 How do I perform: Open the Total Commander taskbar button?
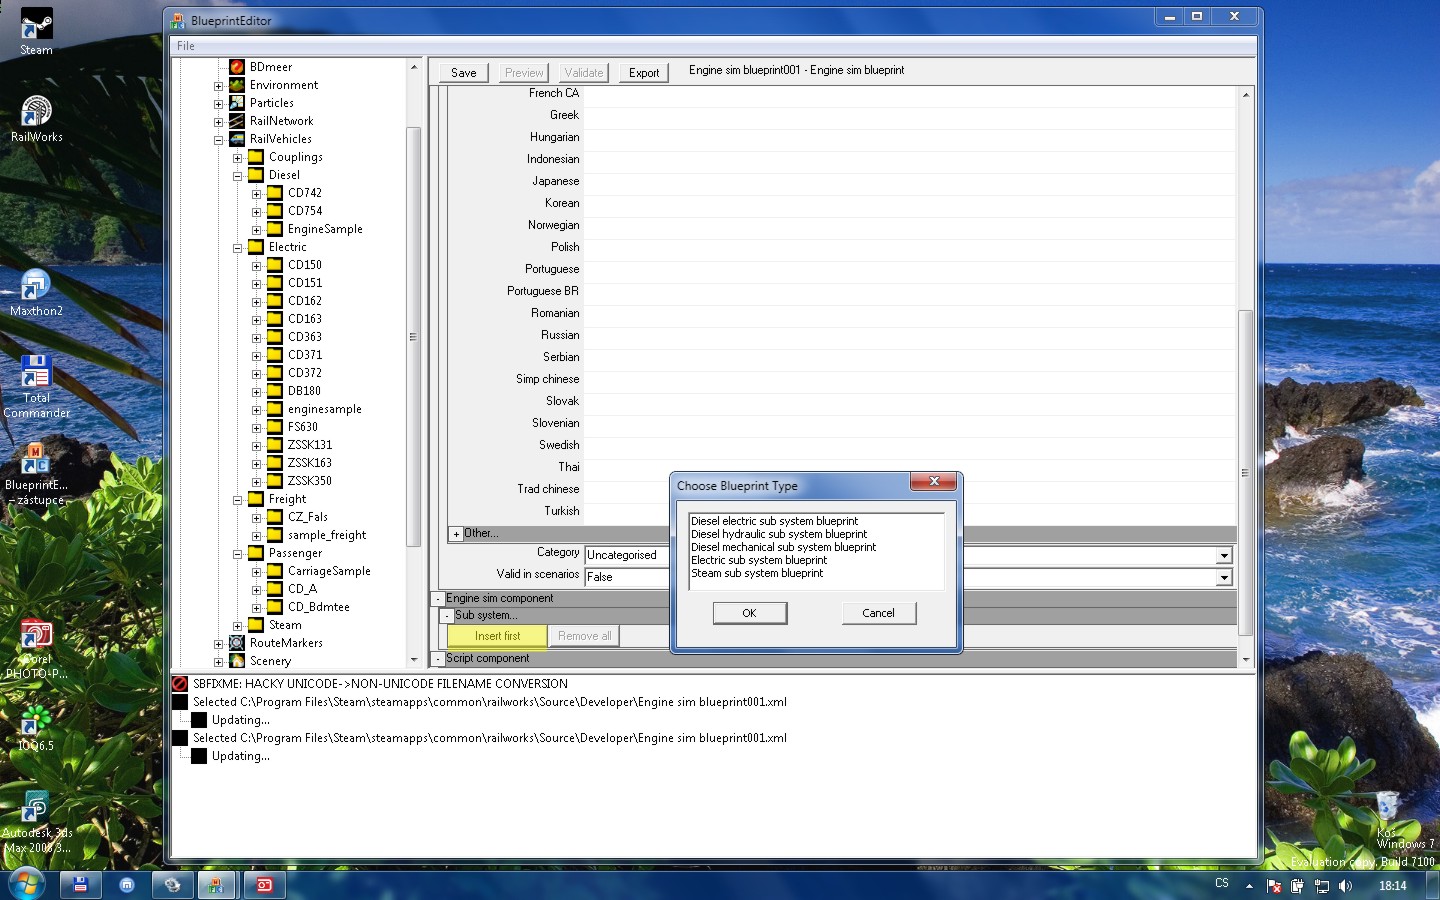(x=81, y=885)
